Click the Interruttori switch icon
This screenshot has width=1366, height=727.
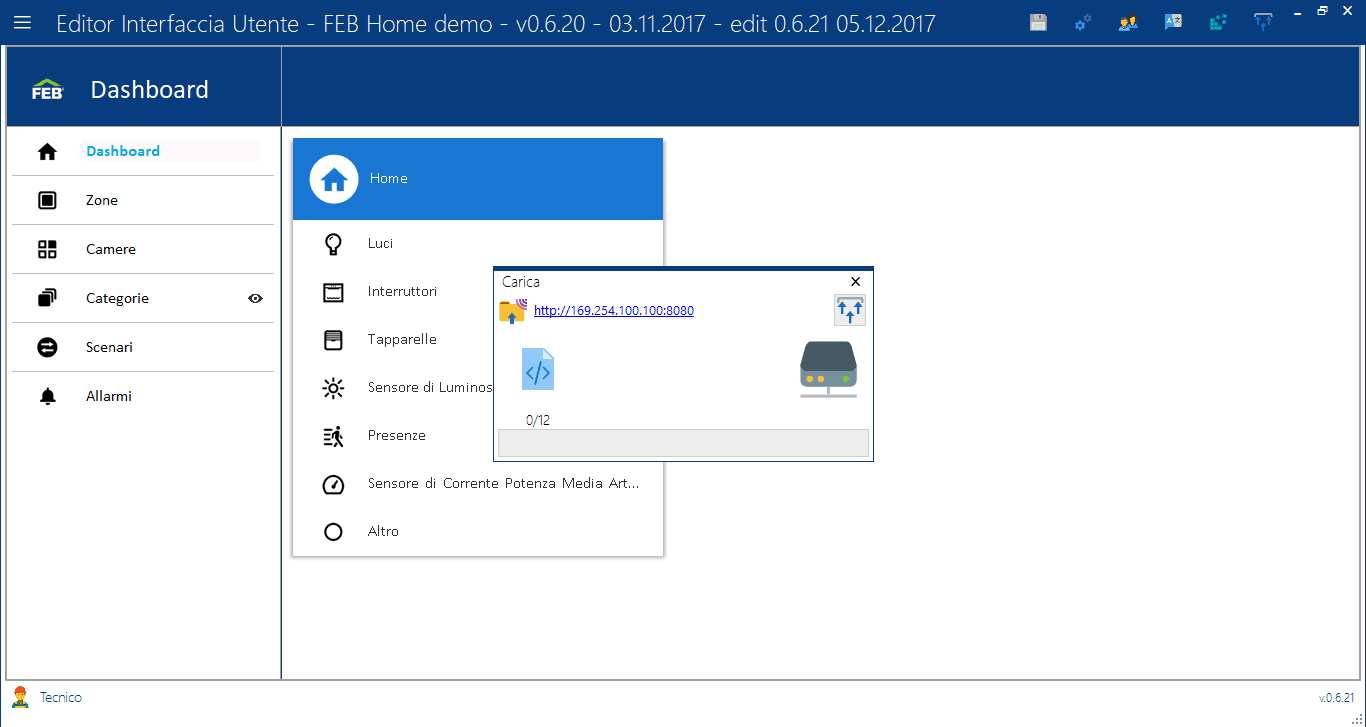(x=333, y=292)
